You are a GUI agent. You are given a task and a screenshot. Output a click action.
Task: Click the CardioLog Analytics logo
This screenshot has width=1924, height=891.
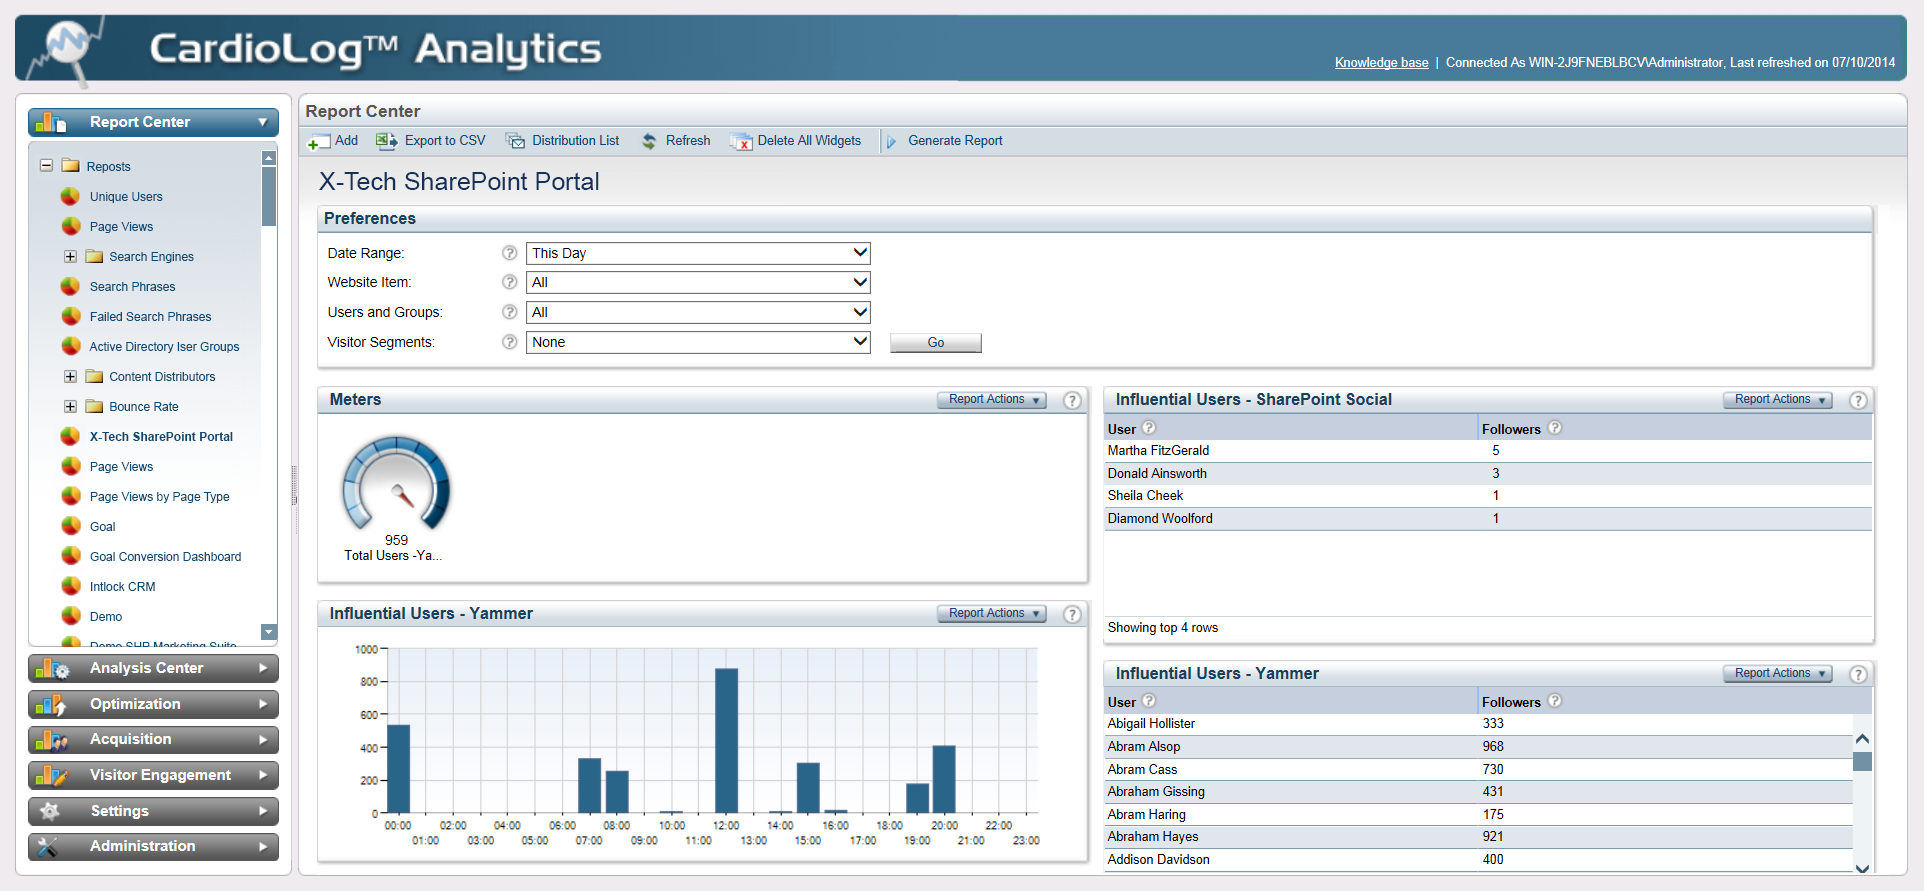[316, 48]
